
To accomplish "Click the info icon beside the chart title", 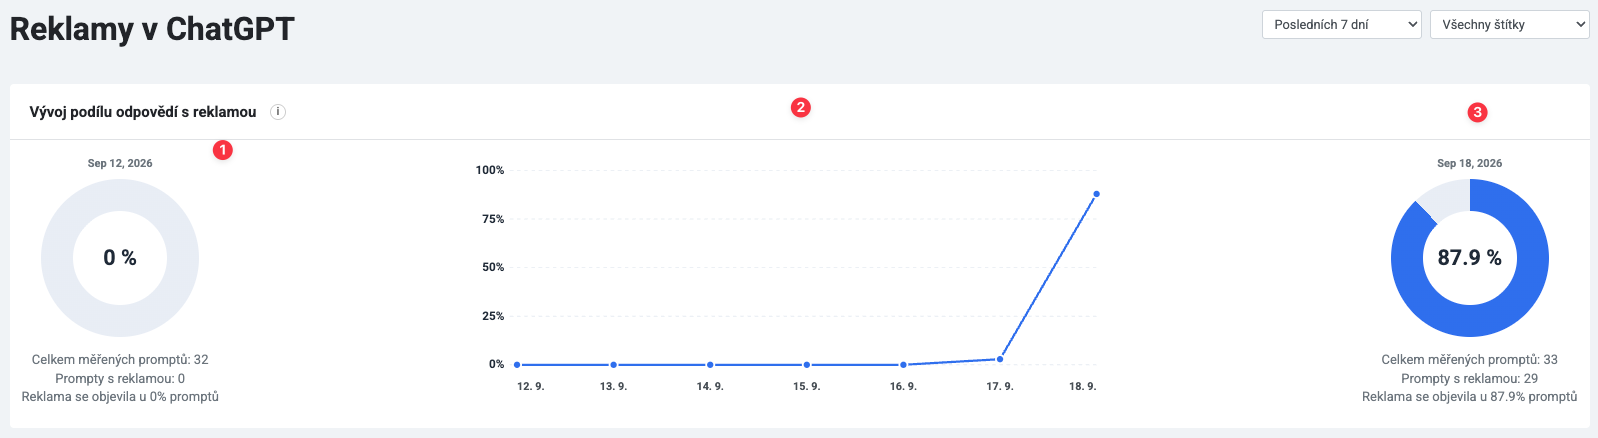I will pos(278,112).
